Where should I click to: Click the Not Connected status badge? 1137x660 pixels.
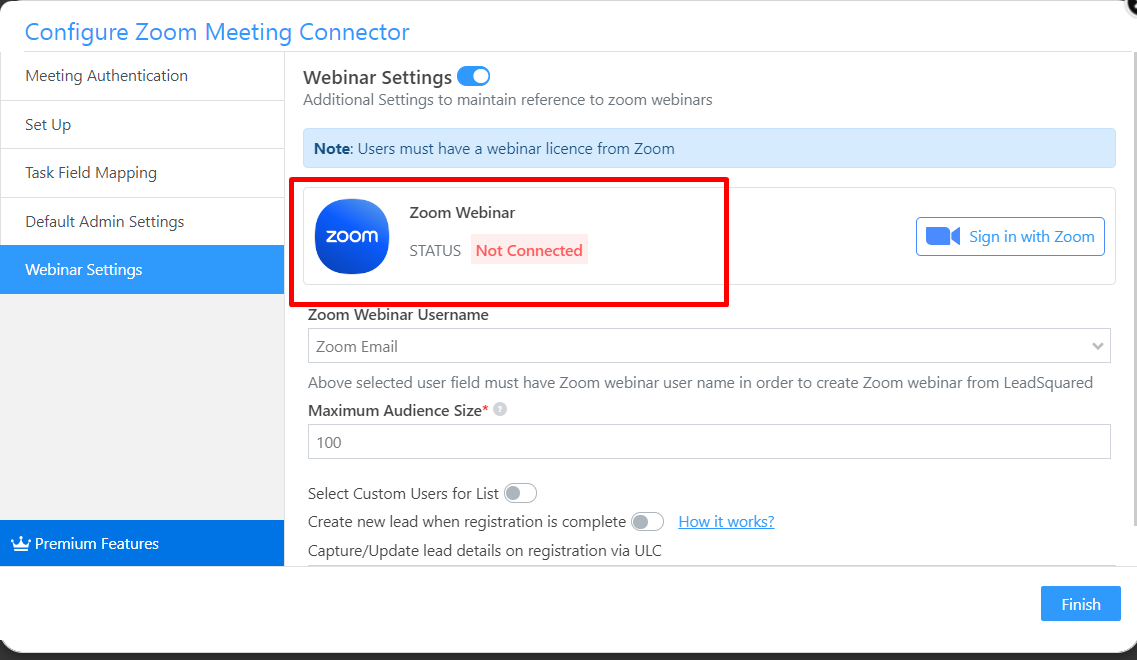tap(529, 250)
